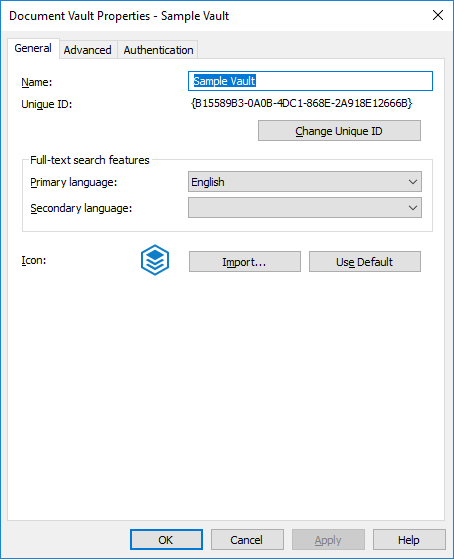Close the Document Vault Properties dialog
The height and width of the screenshot is (559, 454).
[x=438, y=15]
